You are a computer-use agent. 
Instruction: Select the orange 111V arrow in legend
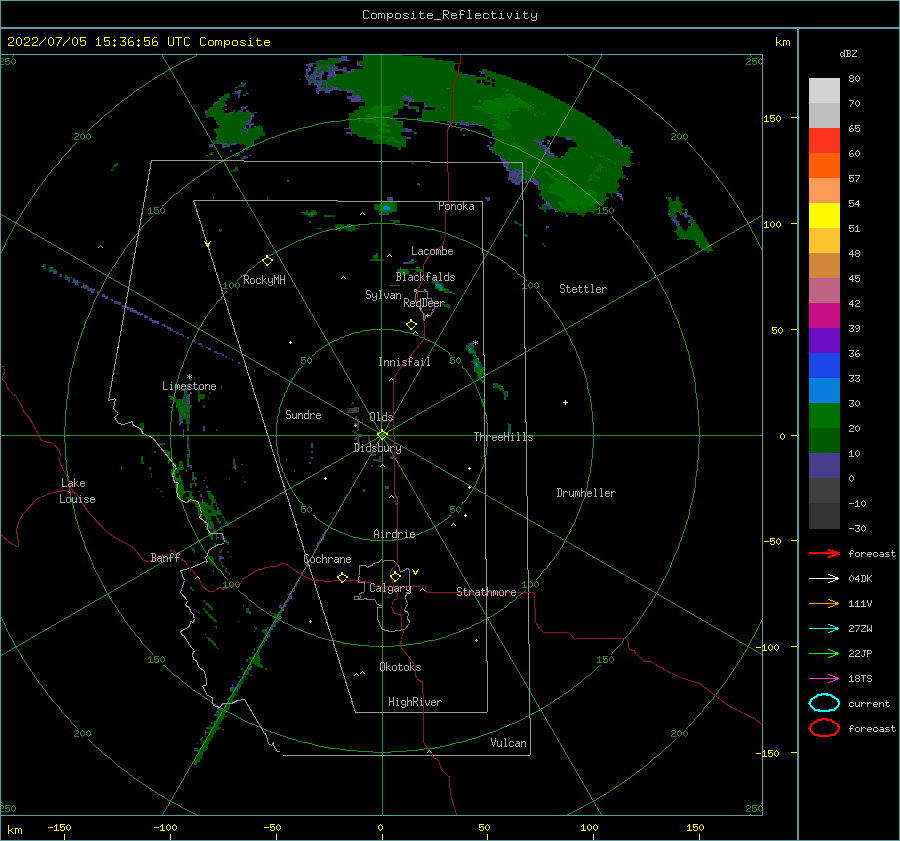[824, 603]
